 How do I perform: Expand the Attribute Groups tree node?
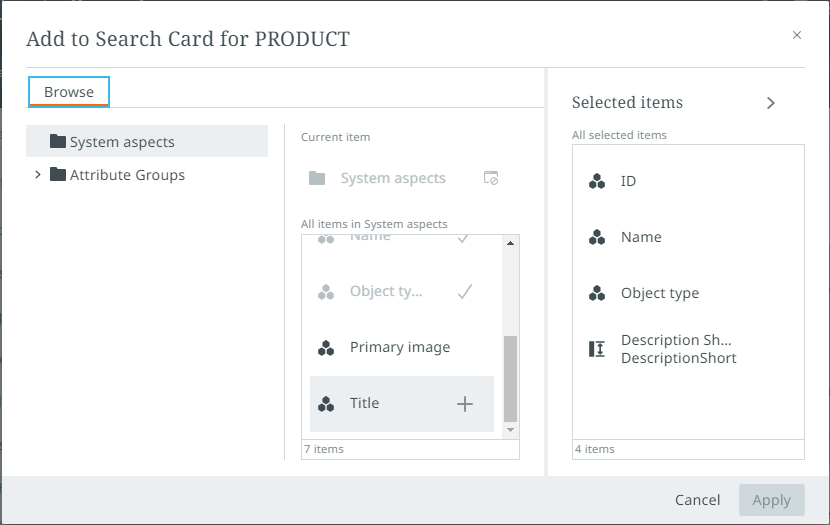coord(38,175)
